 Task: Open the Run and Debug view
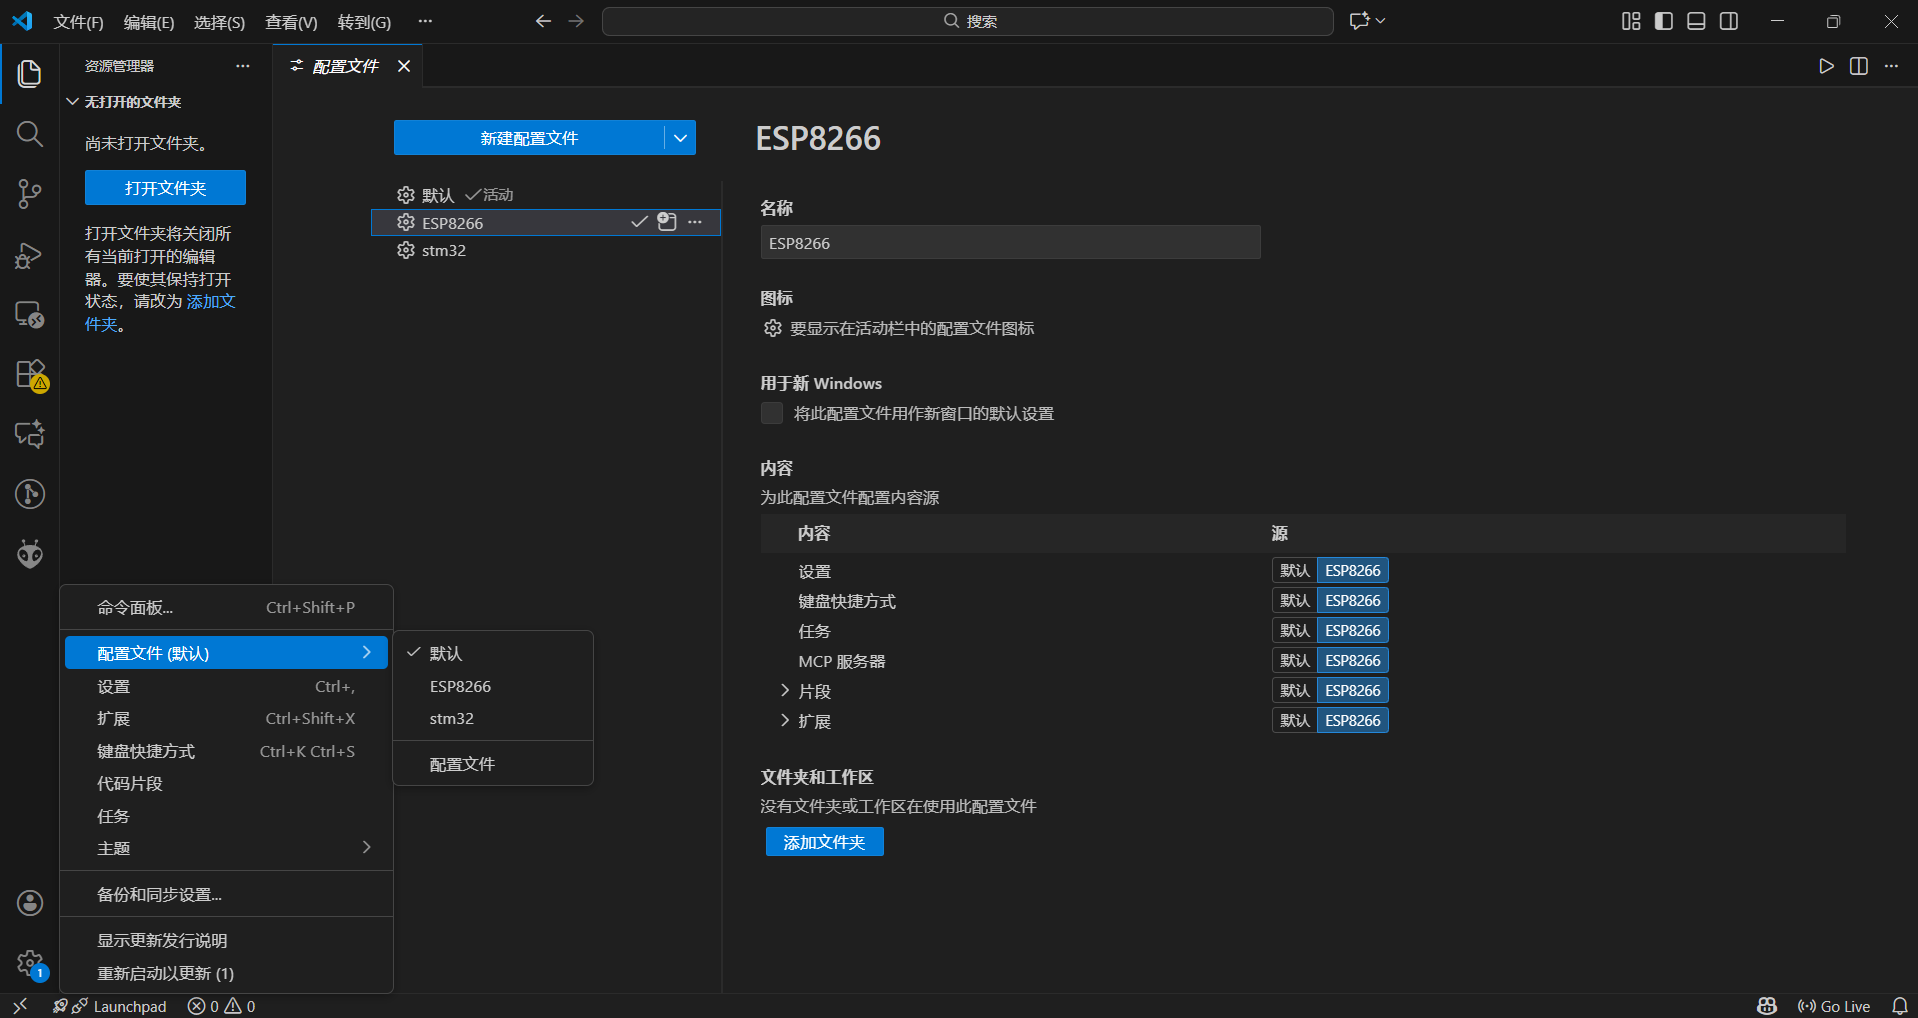(x=29, y=255)
